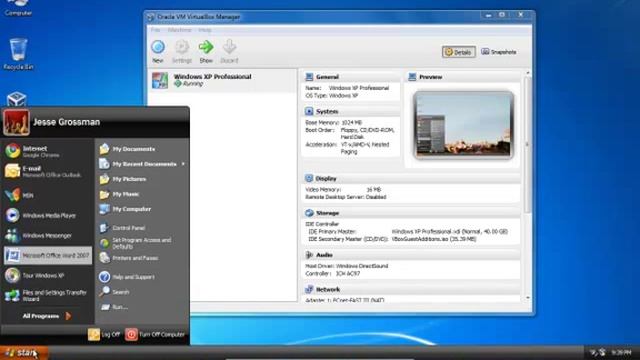Click the Video Memory value text
640x360 pixels.
click(373, 189)
